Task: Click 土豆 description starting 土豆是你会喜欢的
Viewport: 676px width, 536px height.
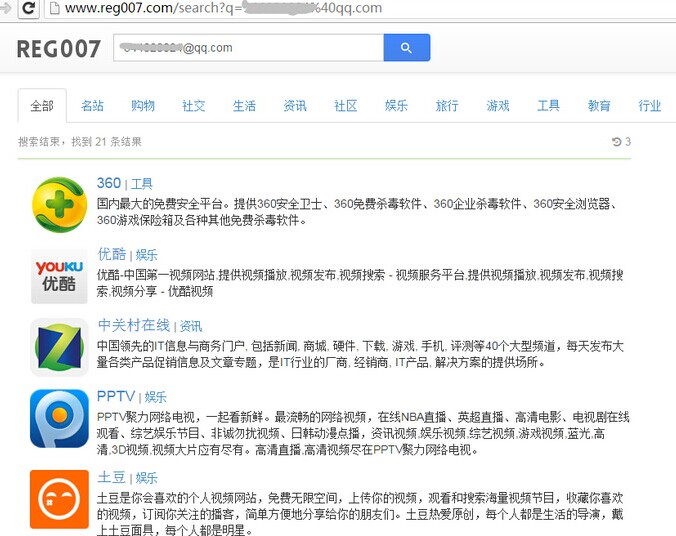Action: 360,514
